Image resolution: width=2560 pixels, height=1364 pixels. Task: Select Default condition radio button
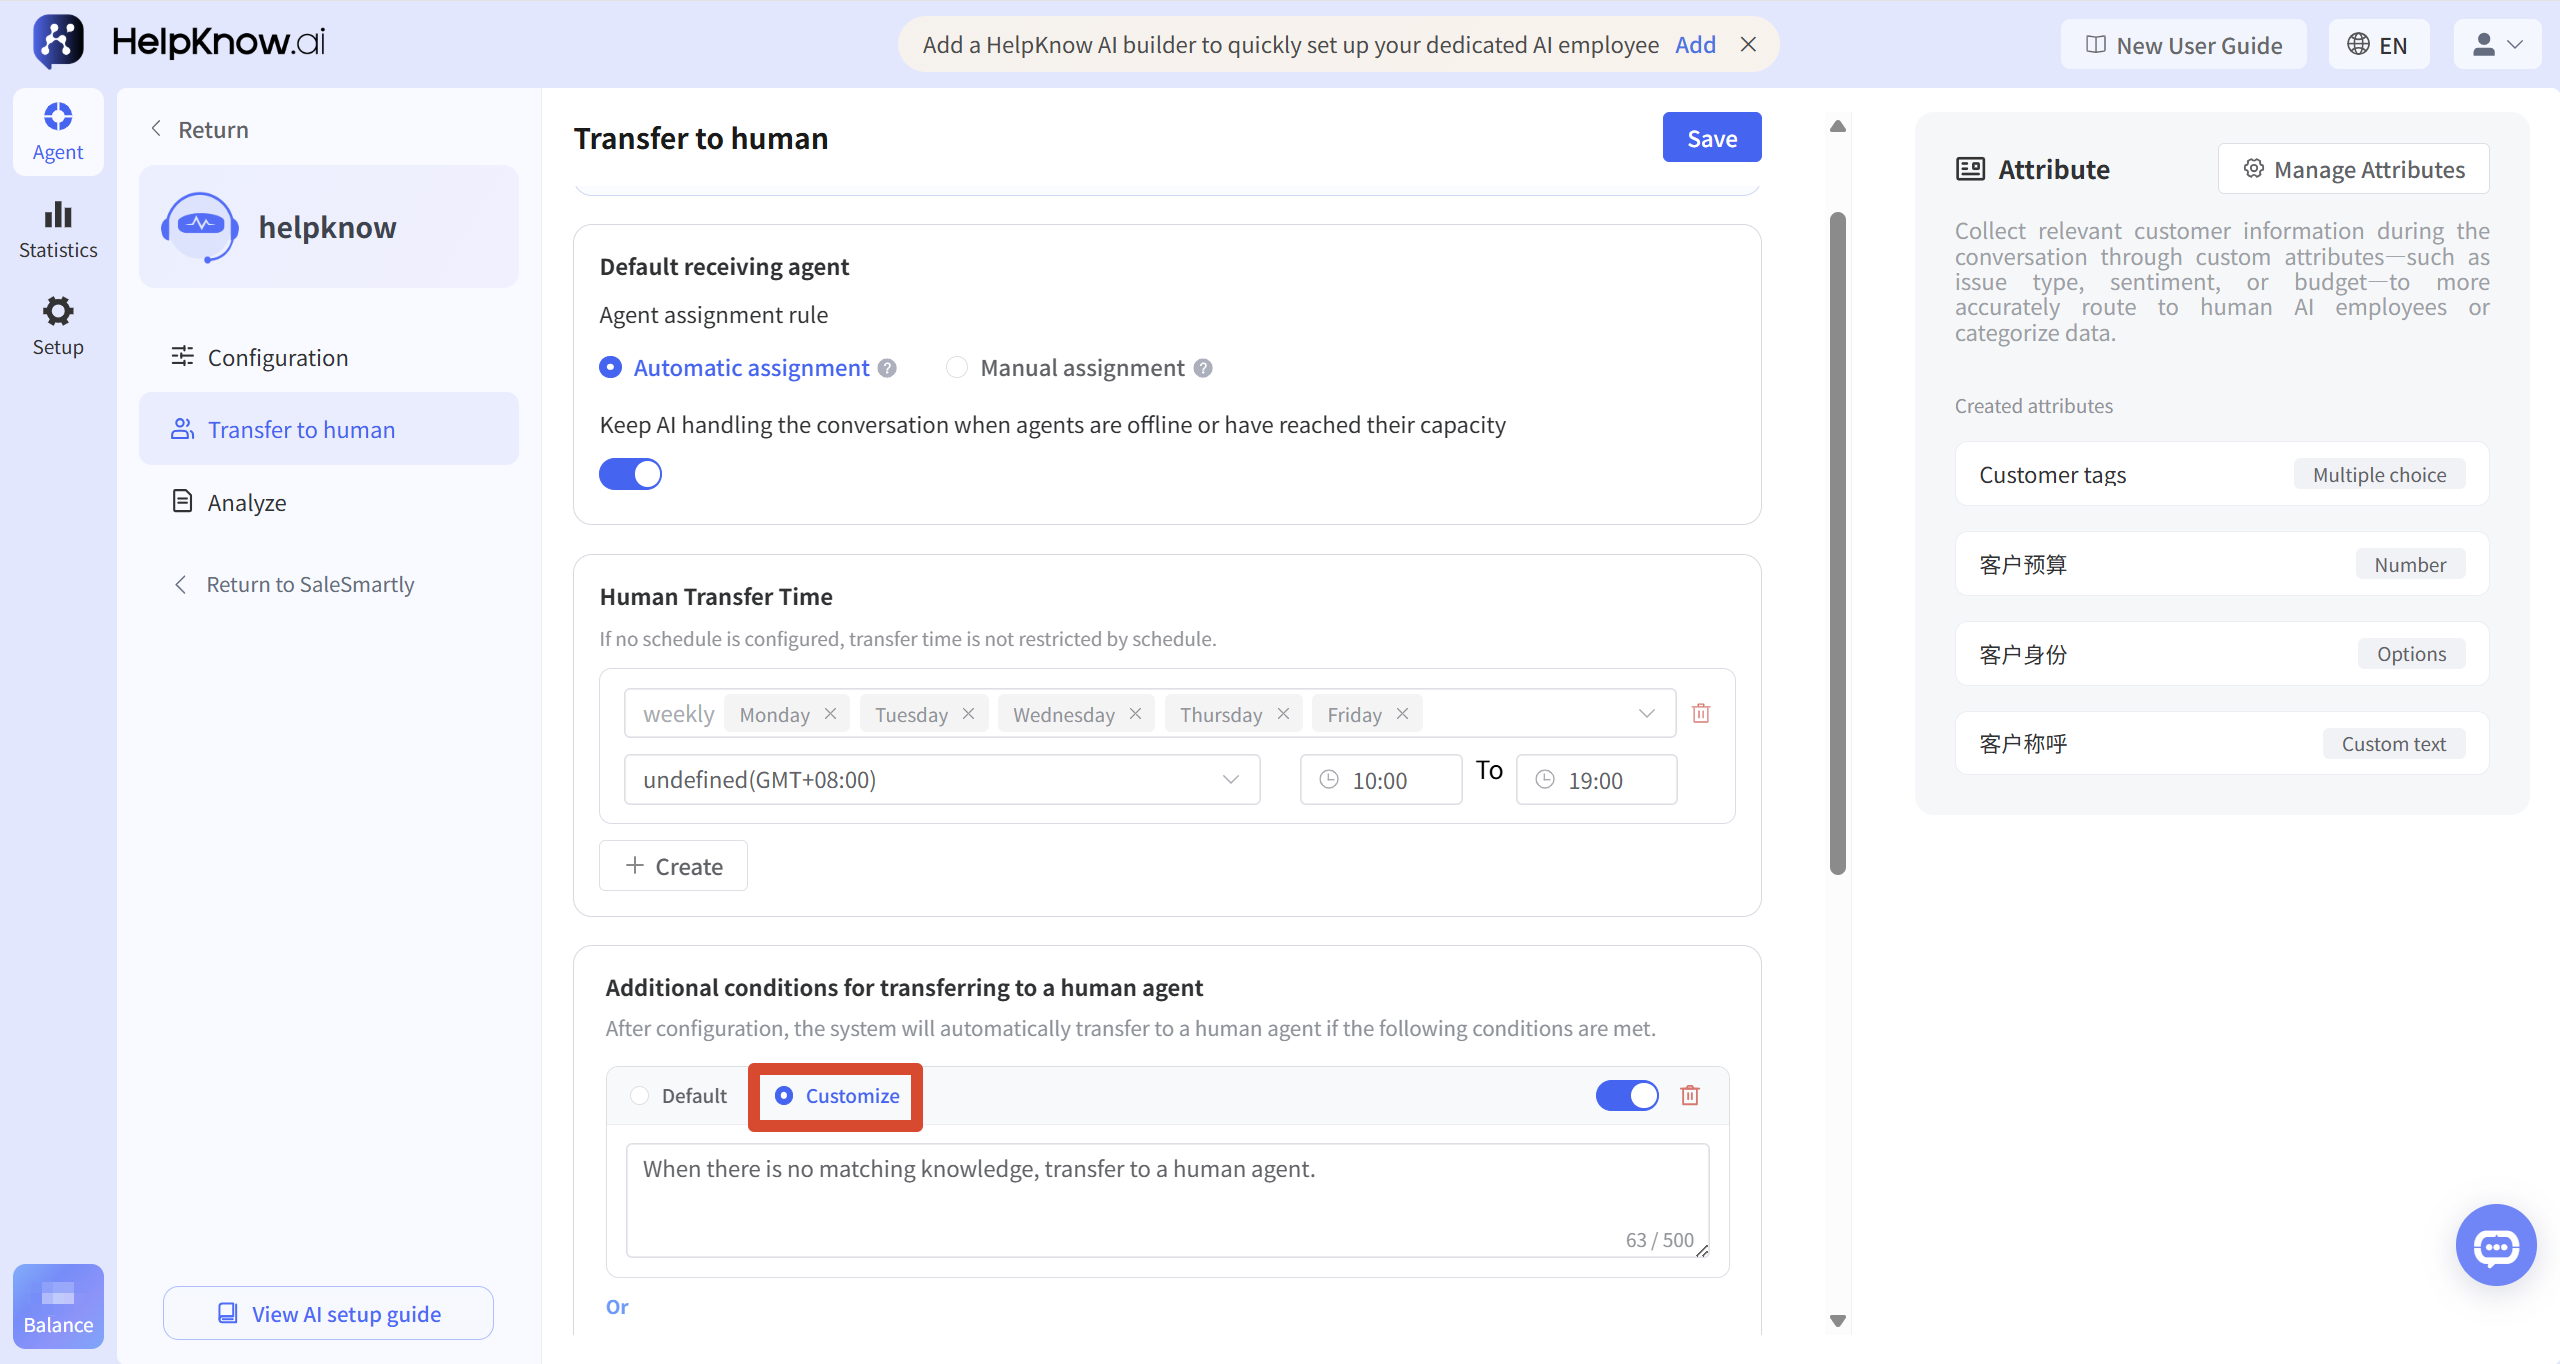coord(640,1096)
